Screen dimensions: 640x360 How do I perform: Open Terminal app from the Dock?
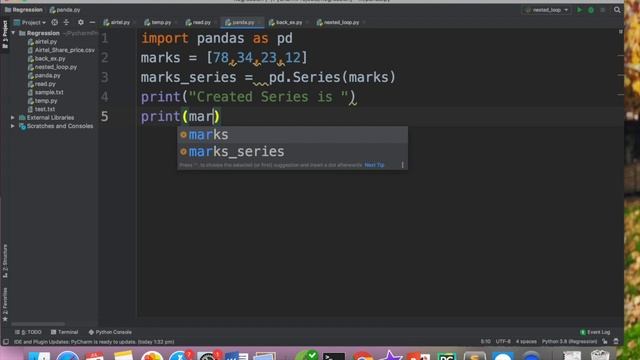(x=334, y=356)
